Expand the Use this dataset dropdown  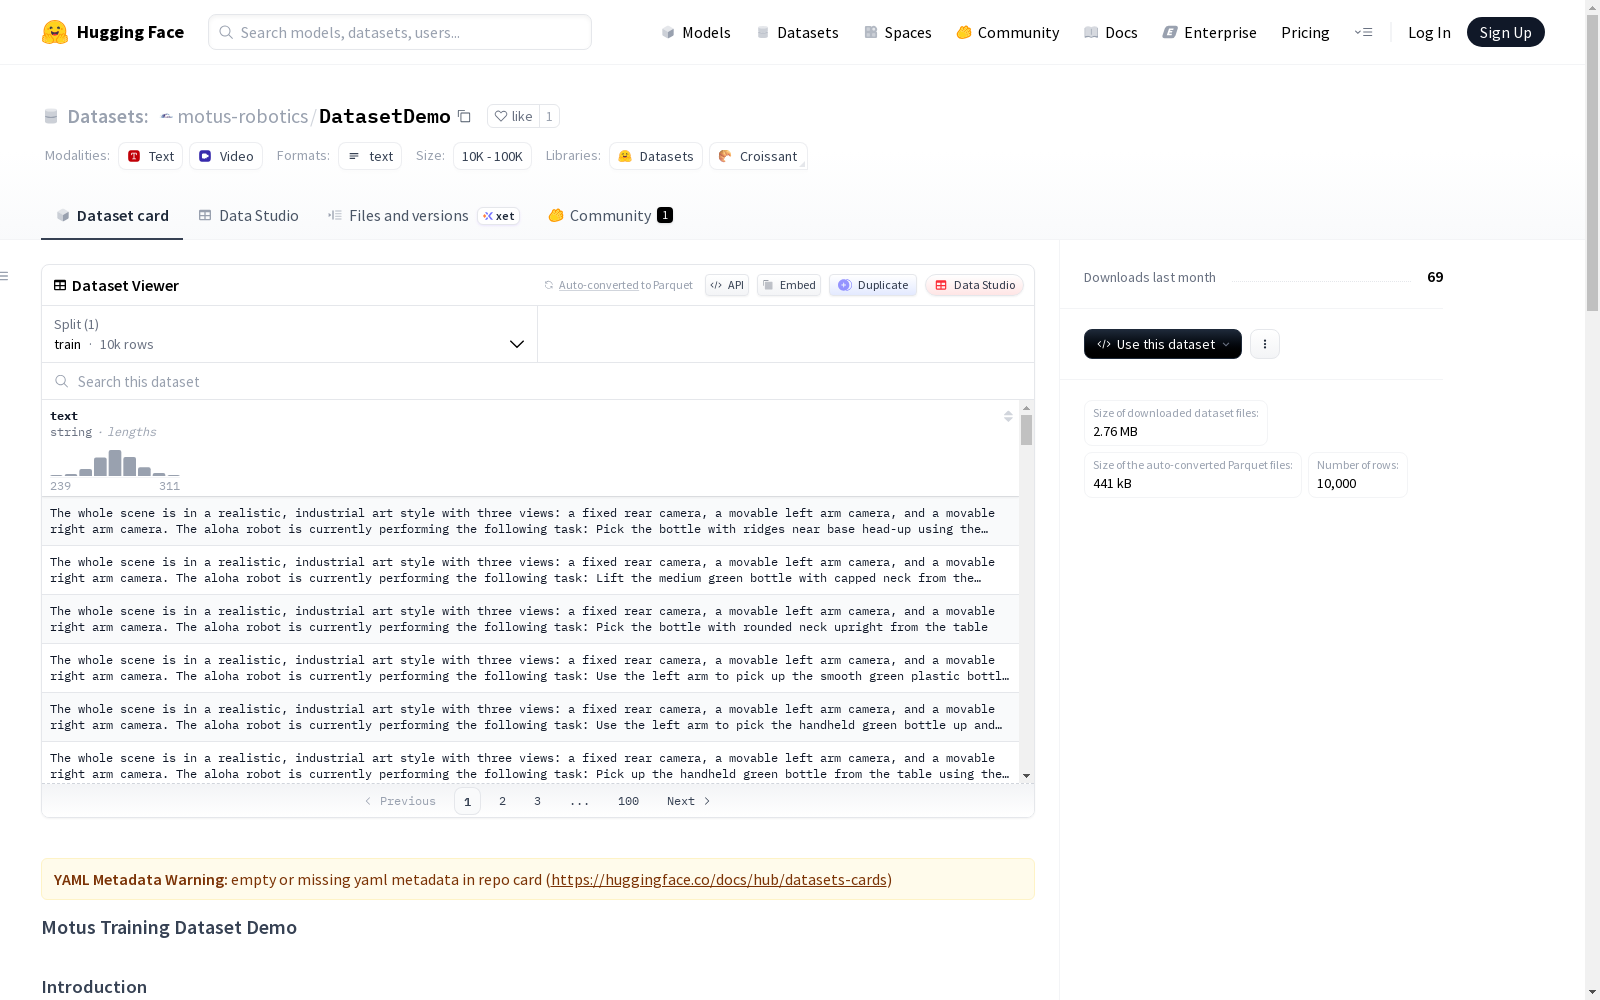point(1163,344)
